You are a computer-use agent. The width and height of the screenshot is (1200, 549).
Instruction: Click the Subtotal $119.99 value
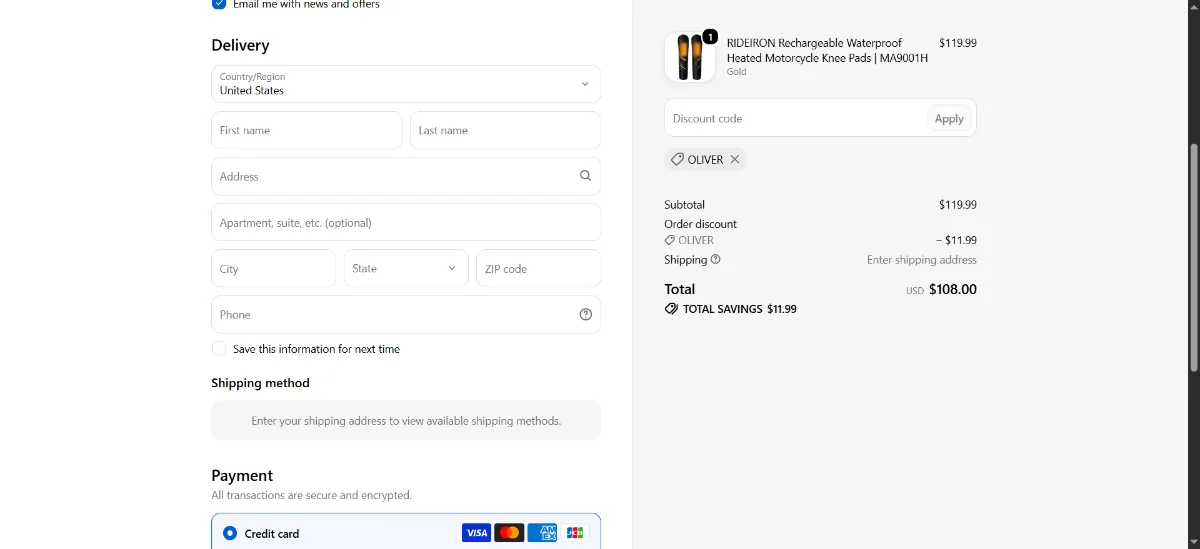pos(958,205)
